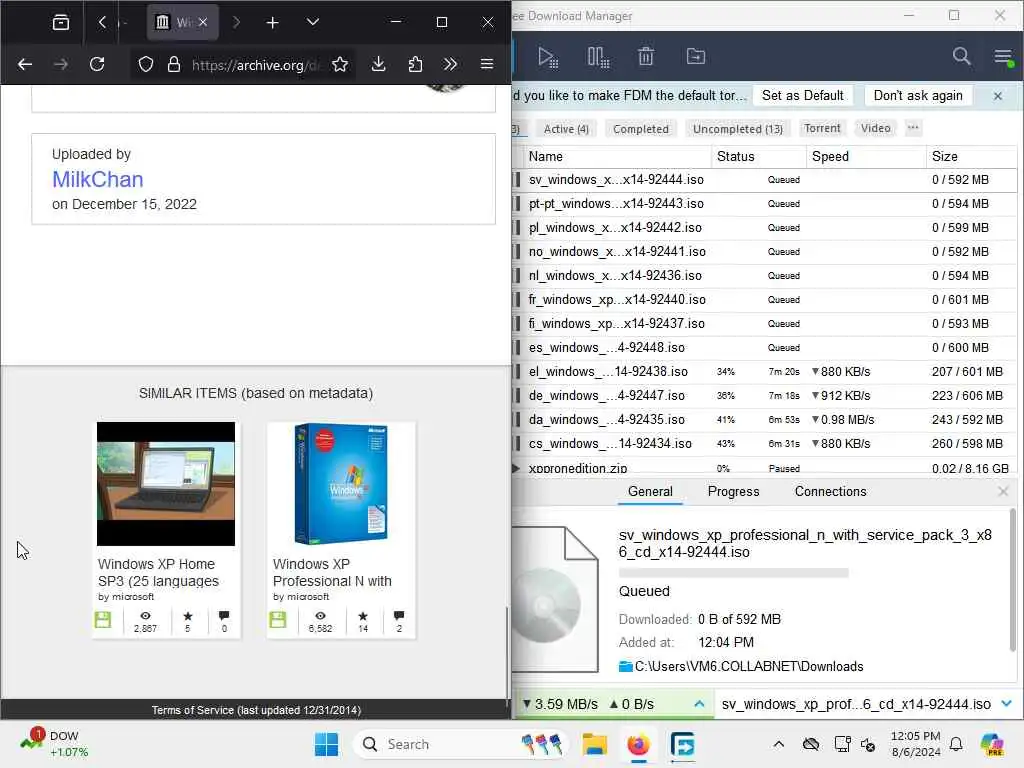Bookmark this page with the star icon
Screen dimensions: 1024x768
coord(340,64)
